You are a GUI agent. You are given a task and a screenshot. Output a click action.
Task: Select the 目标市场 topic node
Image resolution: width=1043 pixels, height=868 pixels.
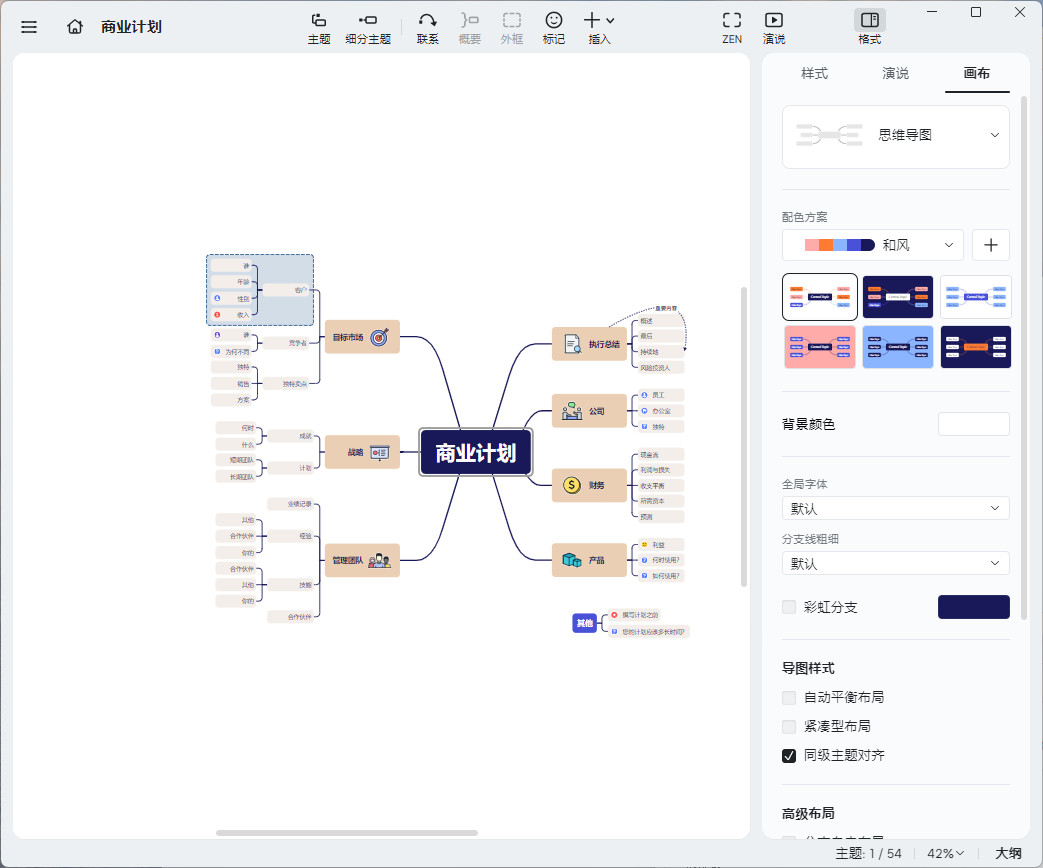click(362, 337)
